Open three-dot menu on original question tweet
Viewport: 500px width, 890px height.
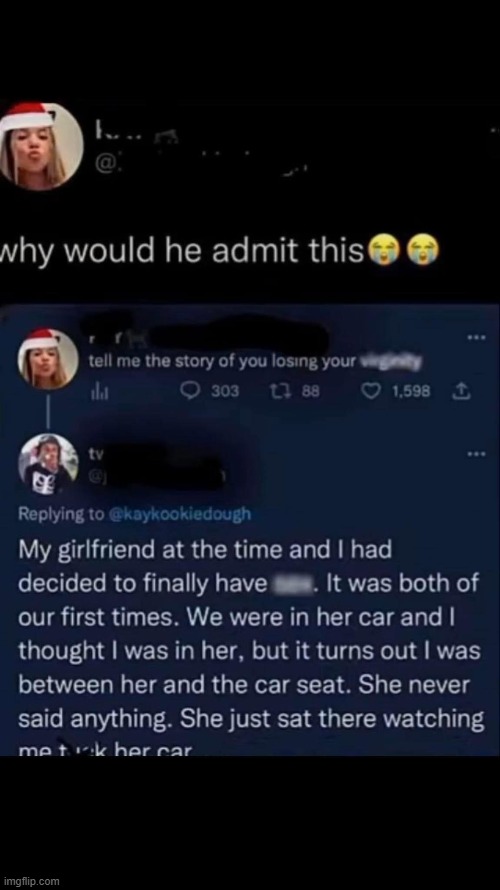473,337
